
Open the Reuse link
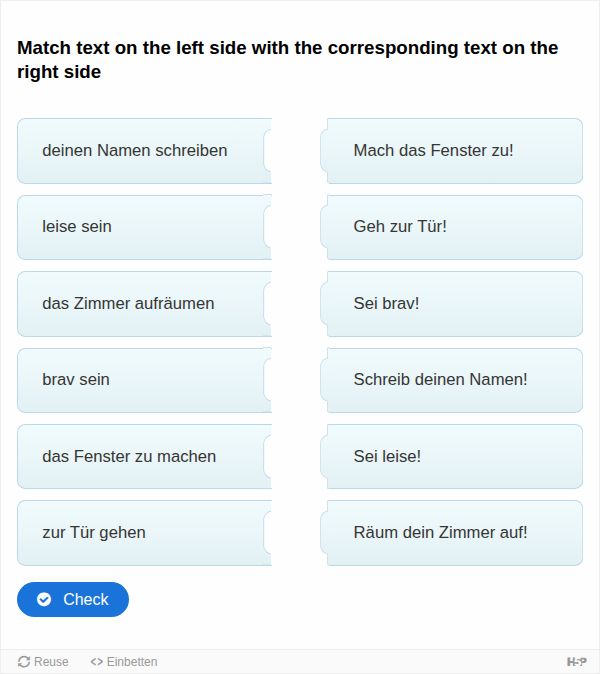[x=43, y=662]
